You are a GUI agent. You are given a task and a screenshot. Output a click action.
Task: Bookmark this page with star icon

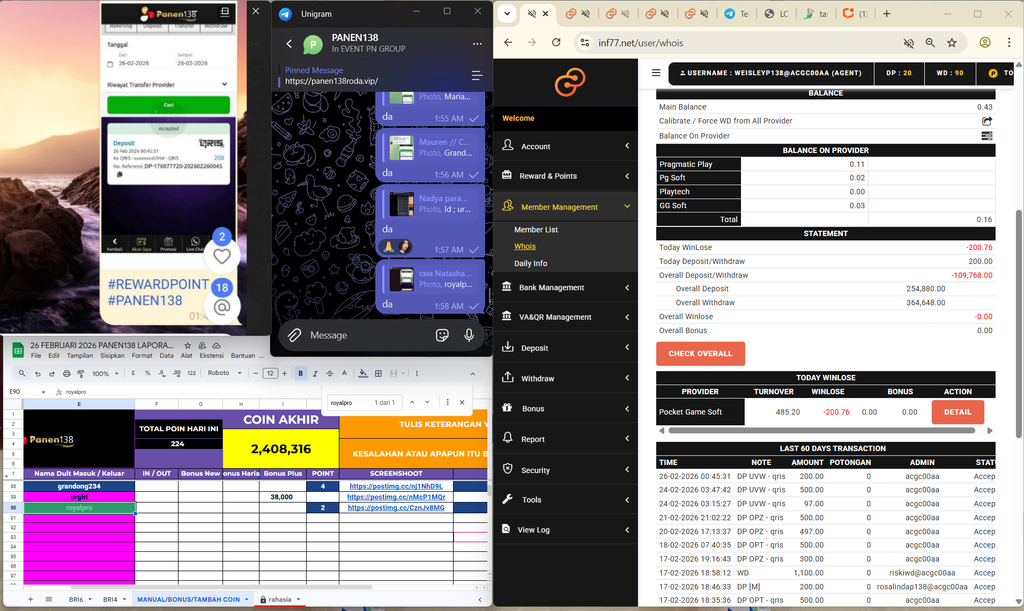[x=952, y=42]
